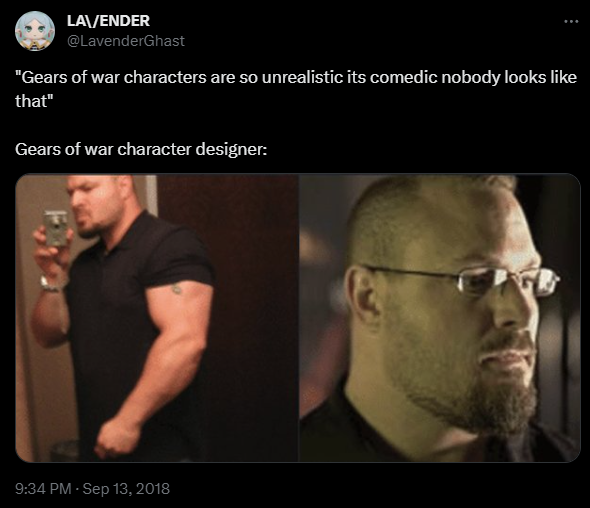
Task: Click the 'Gears of war character designer:' text
Action: click(x=141, y=149)
